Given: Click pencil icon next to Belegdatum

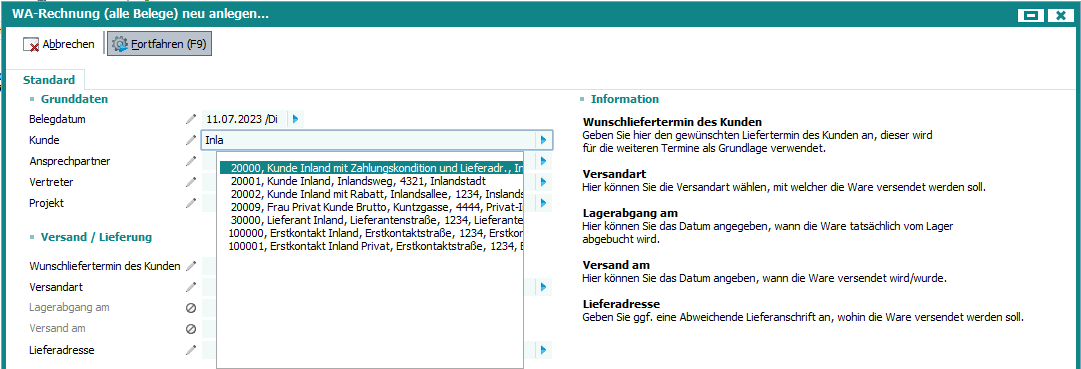Looking at the screenshot, I should pyautogui.click(x=191, y=119).
